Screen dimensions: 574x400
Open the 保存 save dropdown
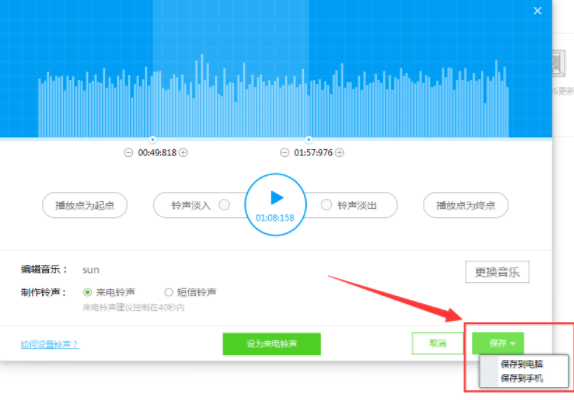coord(498,343)
